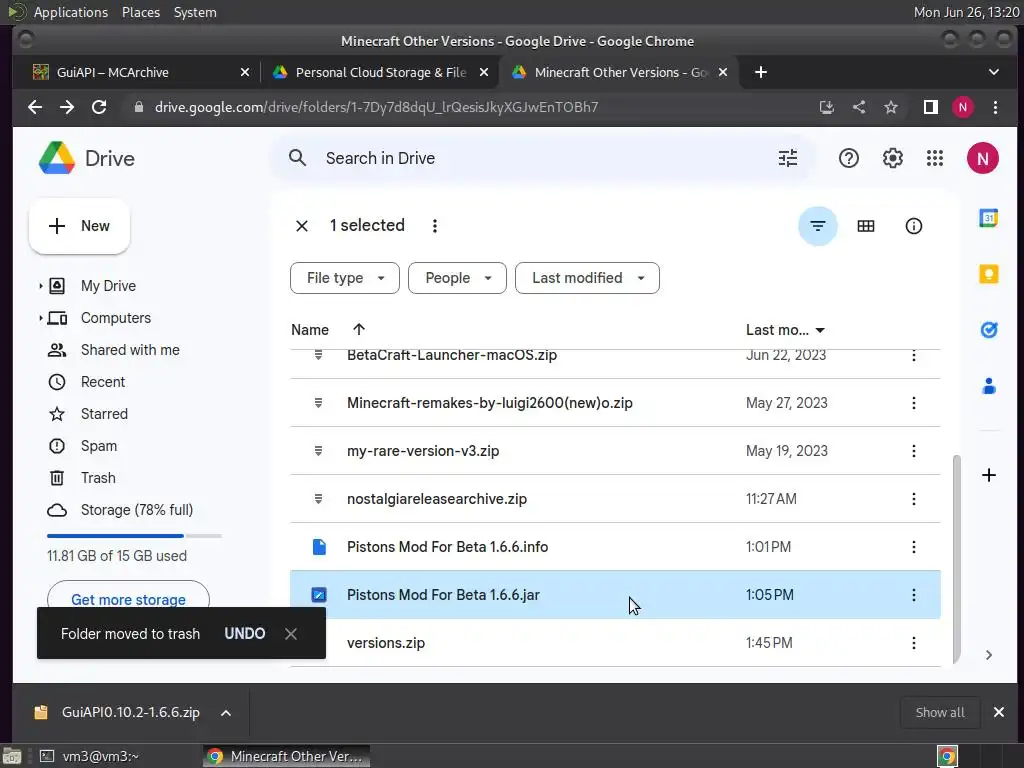The image size is (1024, 768).
Task: Click the Google Drive logo
Action: (x=57, y=158)
